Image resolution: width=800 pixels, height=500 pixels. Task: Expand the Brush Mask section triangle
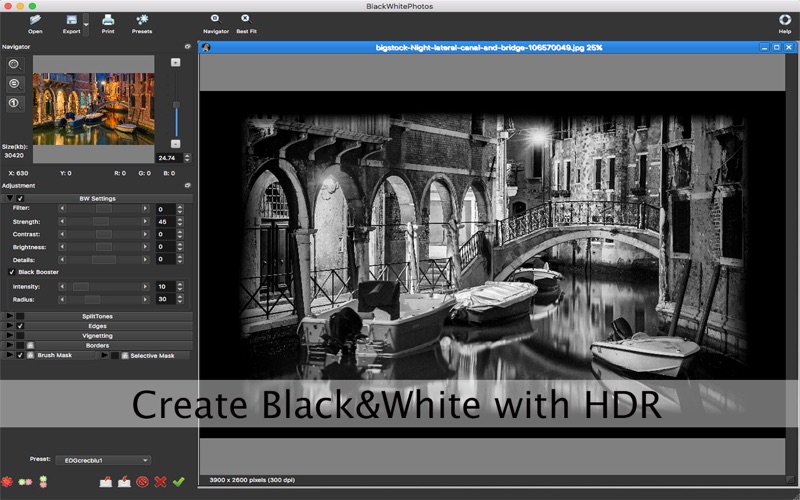point(10,355)
